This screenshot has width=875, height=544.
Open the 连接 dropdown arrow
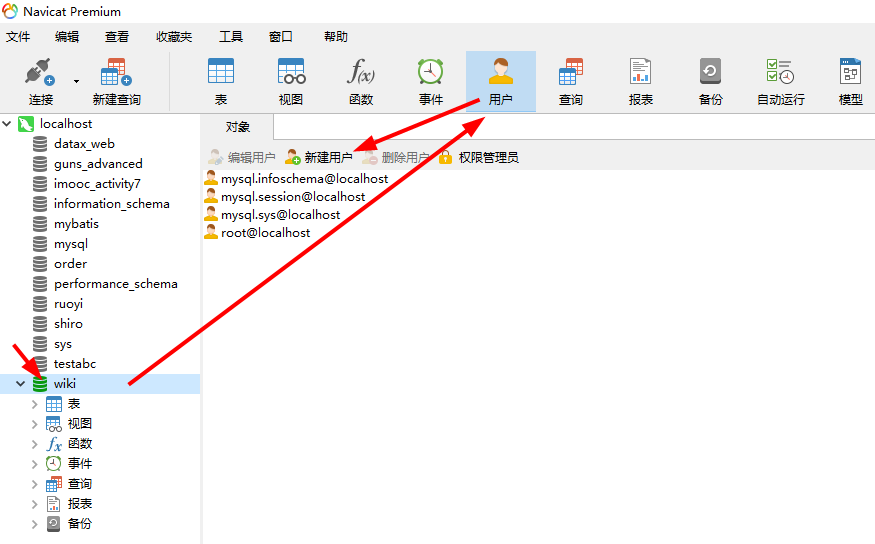coord(76,81)
